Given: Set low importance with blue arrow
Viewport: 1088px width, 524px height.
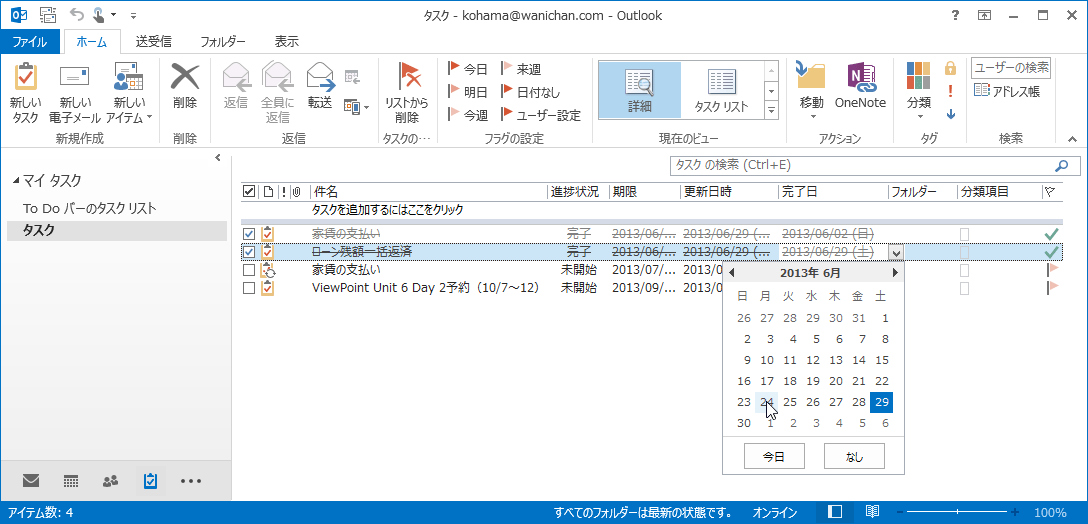Looking at the screenshot, I should click(x=951, y=114).
